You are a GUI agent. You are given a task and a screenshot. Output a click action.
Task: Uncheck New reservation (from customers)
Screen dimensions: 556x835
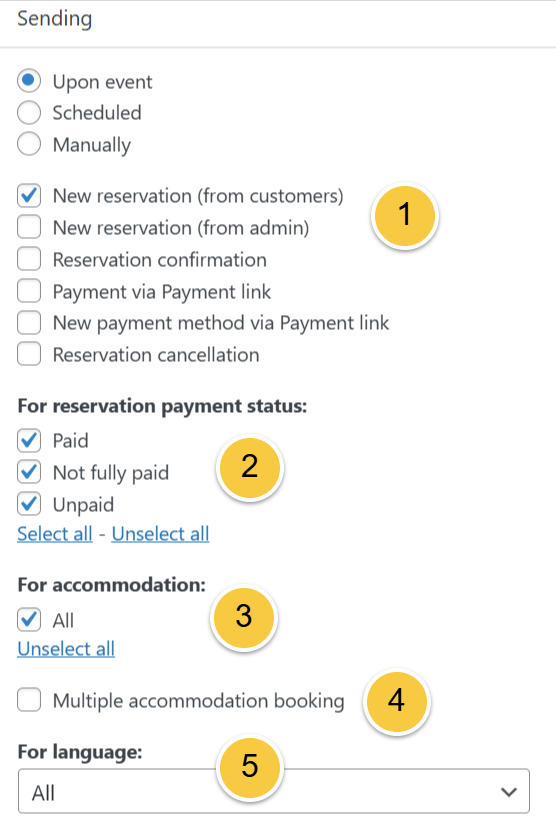(29, 196)
